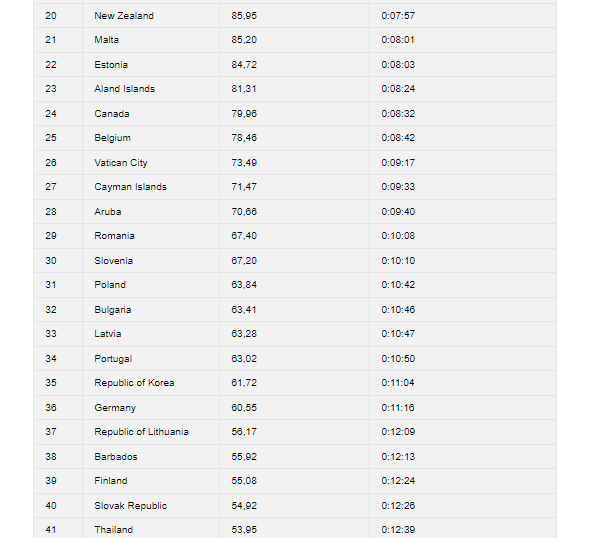Click Poland speed value 63,84

[244, 285]
